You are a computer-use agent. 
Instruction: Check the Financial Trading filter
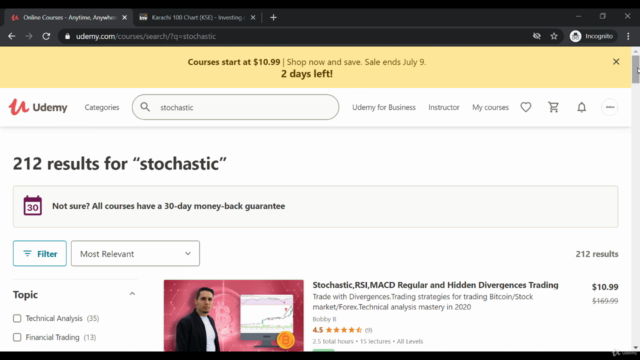[17, 337]
